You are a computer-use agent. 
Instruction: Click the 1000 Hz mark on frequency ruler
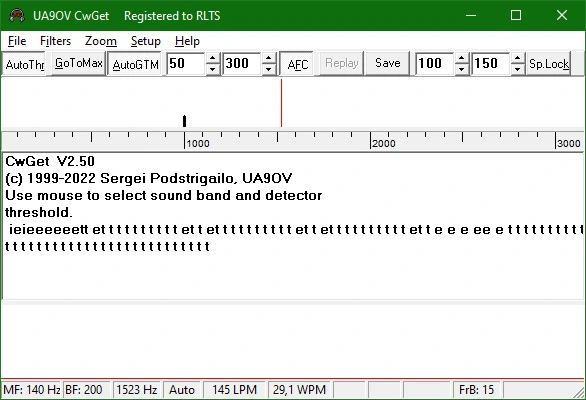(198, 143)
